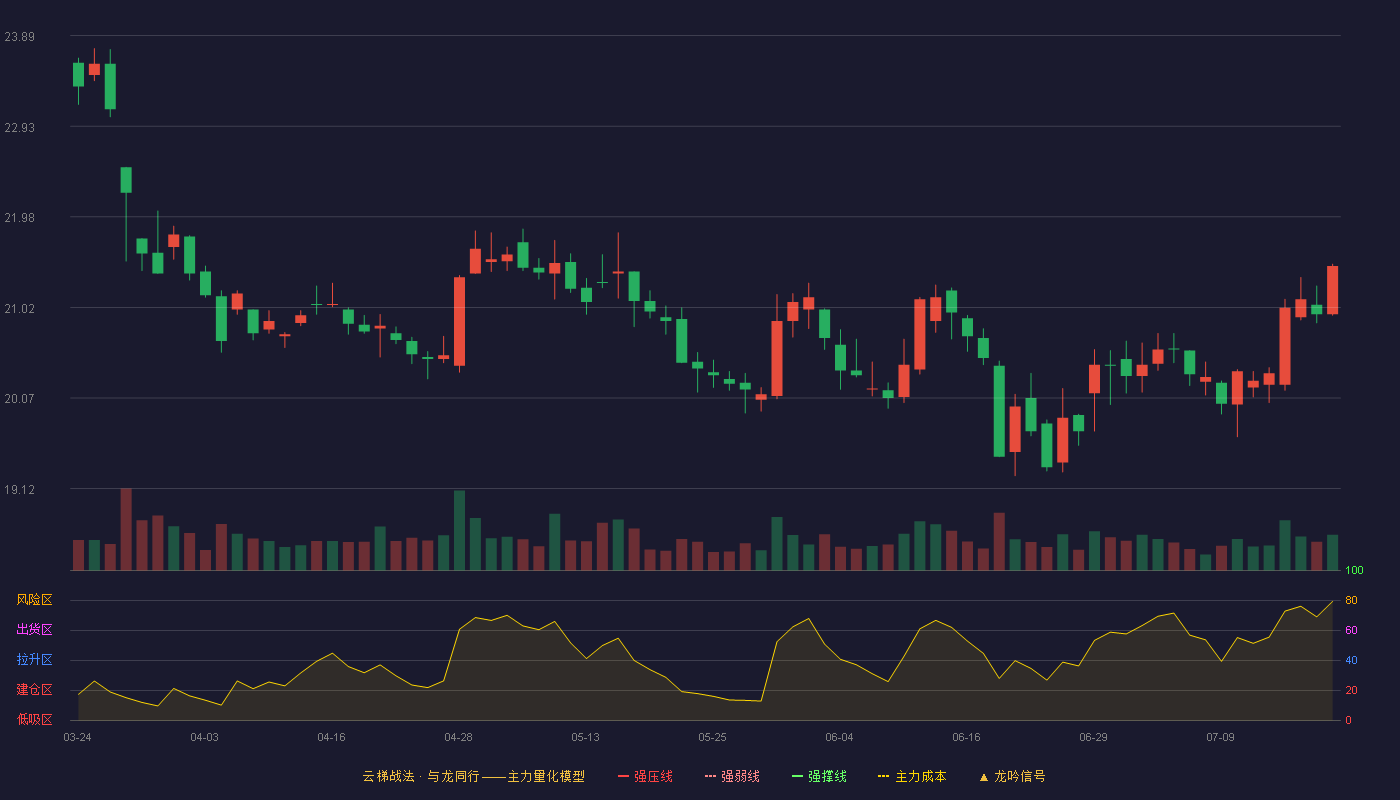
Task: Toggle the 龙吟信号 legend entry
Action: (1012, 776)
